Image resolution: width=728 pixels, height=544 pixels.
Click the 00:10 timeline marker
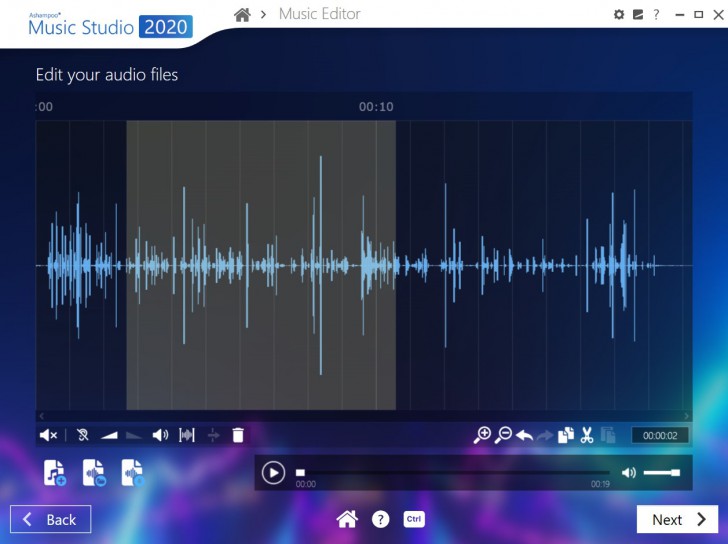[376, 107]
